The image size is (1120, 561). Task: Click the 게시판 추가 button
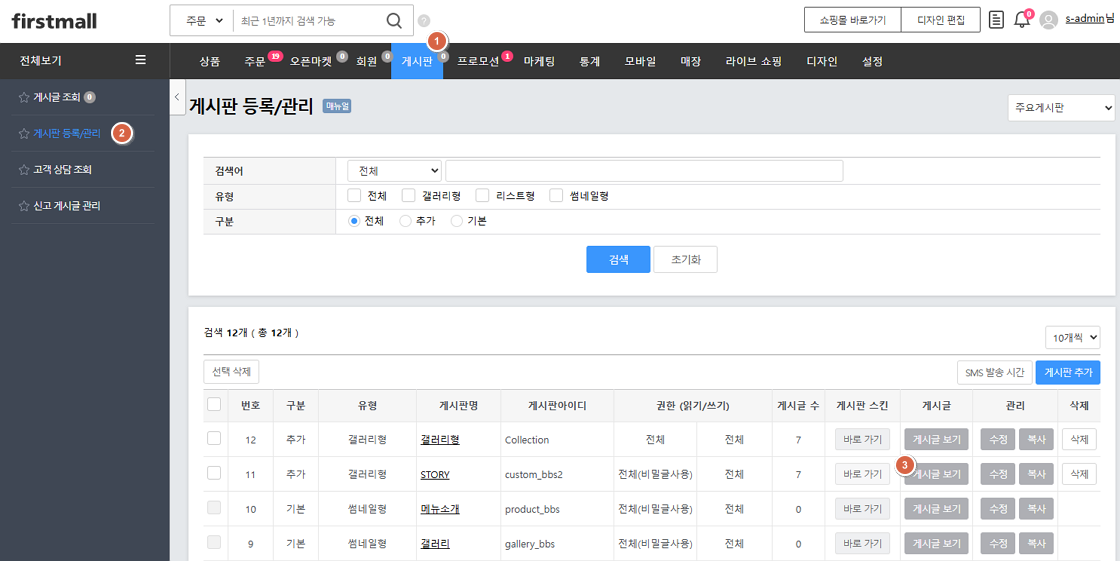click(x=1067, y=372)
